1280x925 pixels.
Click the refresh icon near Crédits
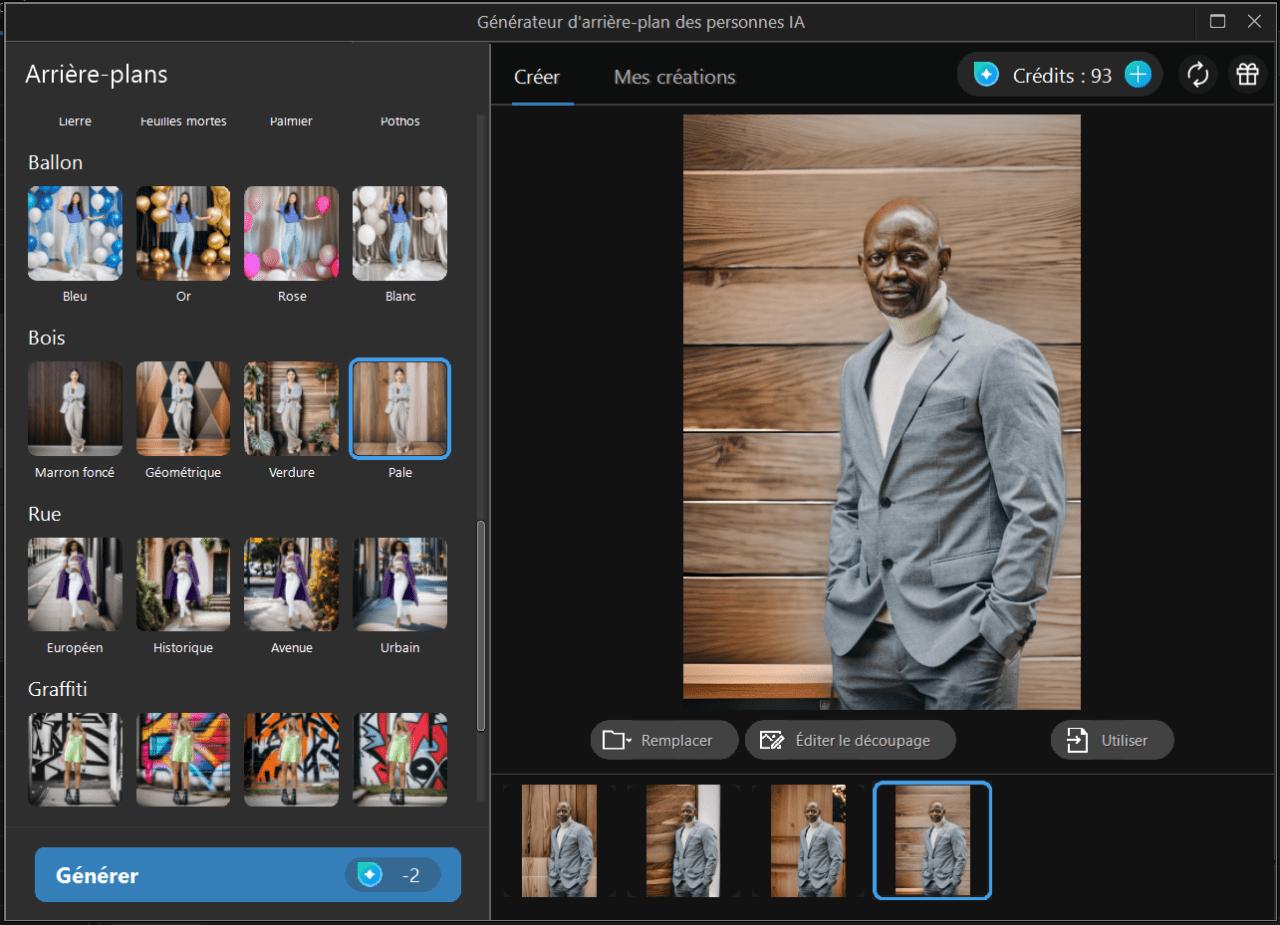[1198, 74]
